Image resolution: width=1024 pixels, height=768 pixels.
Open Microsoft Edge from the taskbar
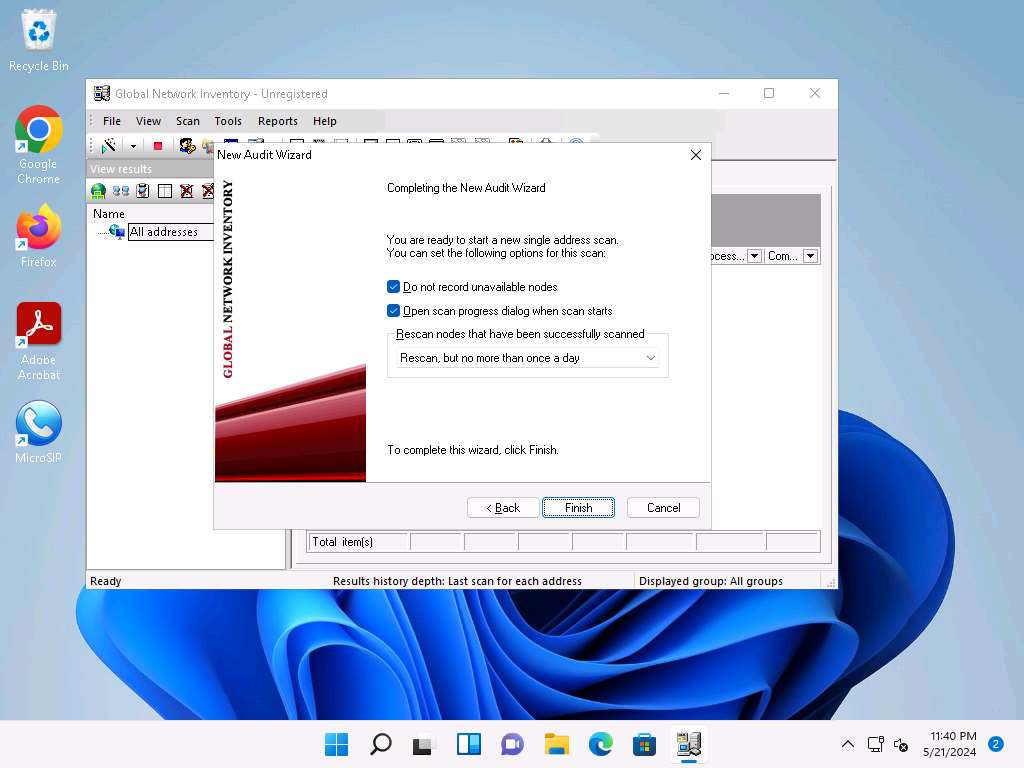click(600, 744)
